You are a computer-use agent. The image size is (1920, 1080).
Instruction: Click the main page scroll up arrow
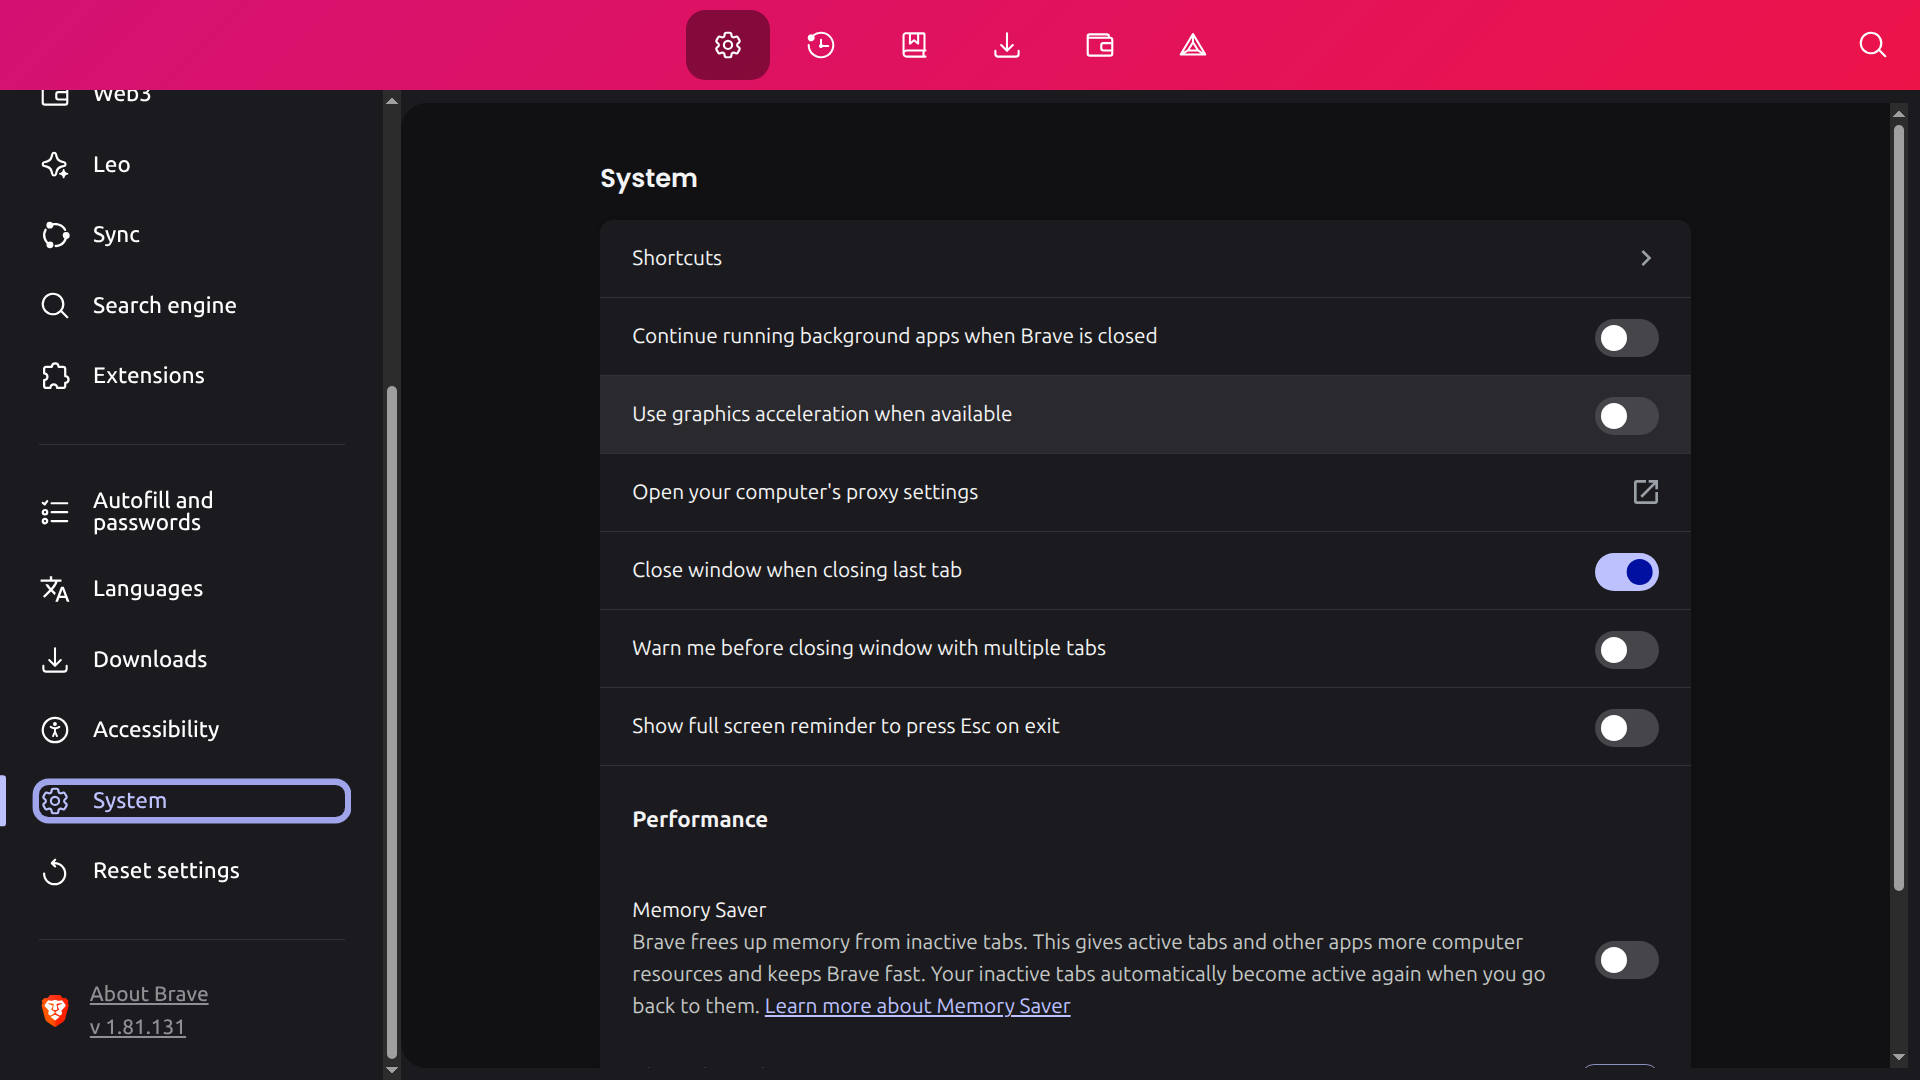click(1898, 114)
